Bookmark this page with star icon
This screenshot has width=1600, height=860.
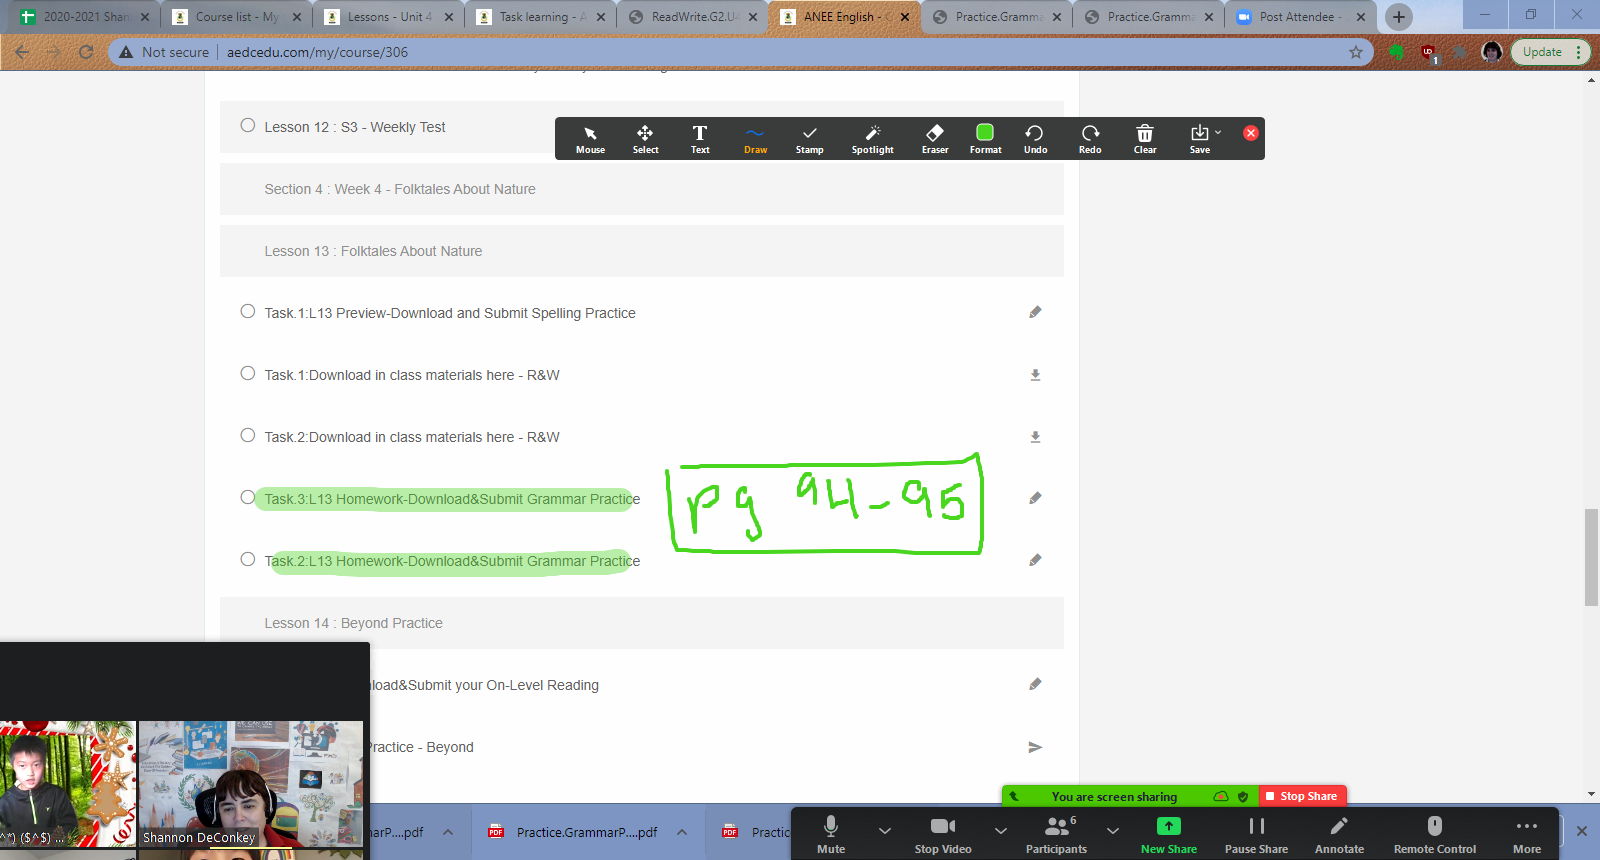click(1356, 52)
